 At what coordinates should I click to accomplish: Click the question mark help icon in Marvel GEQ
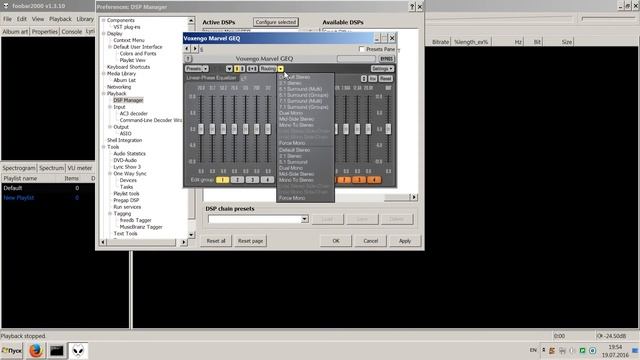tap(188, 59)
